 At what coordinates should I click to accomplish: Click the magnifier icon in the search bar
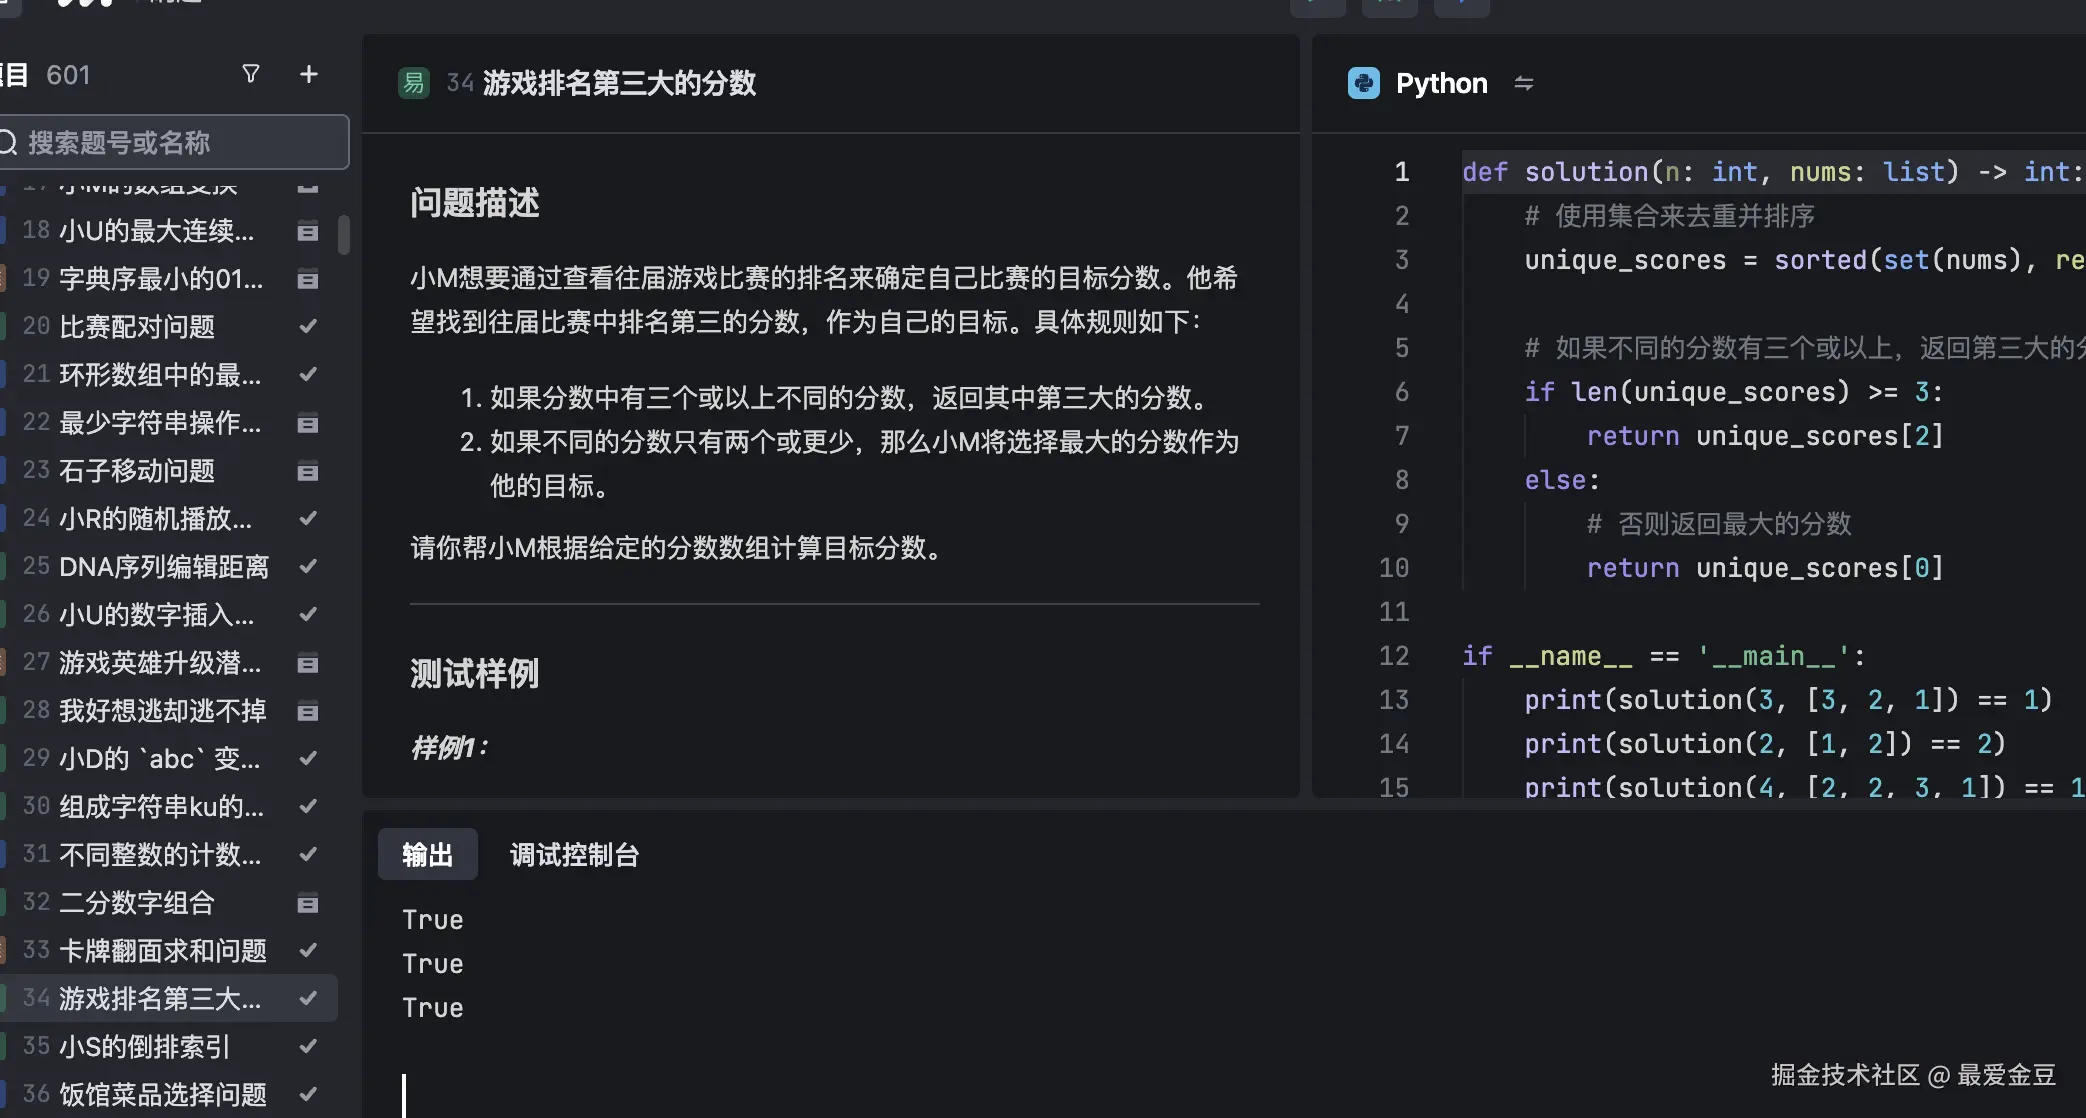coord(10,142)
